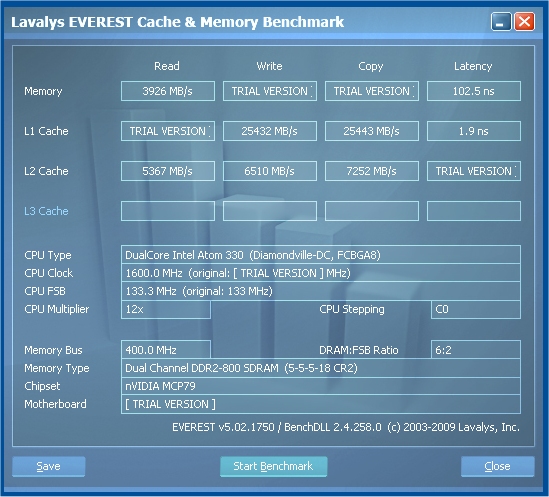Click the empty L3 Cache Read field
The height and width of the screenshot is (497, 549).
[x=168, y=211]
